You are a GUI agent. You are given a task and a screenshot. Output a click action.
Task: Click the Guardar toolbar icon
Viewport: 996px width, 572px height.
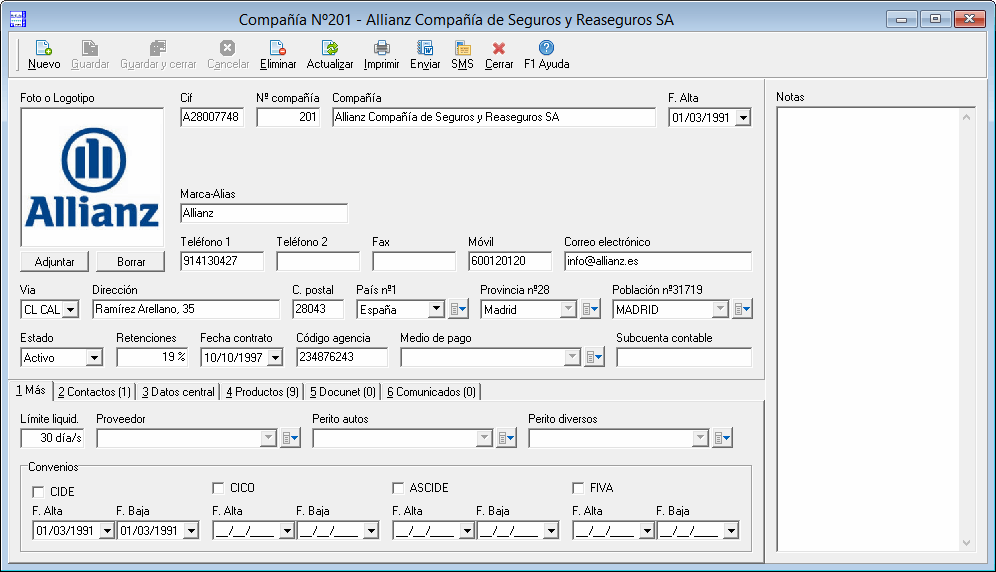click(90, 48)
